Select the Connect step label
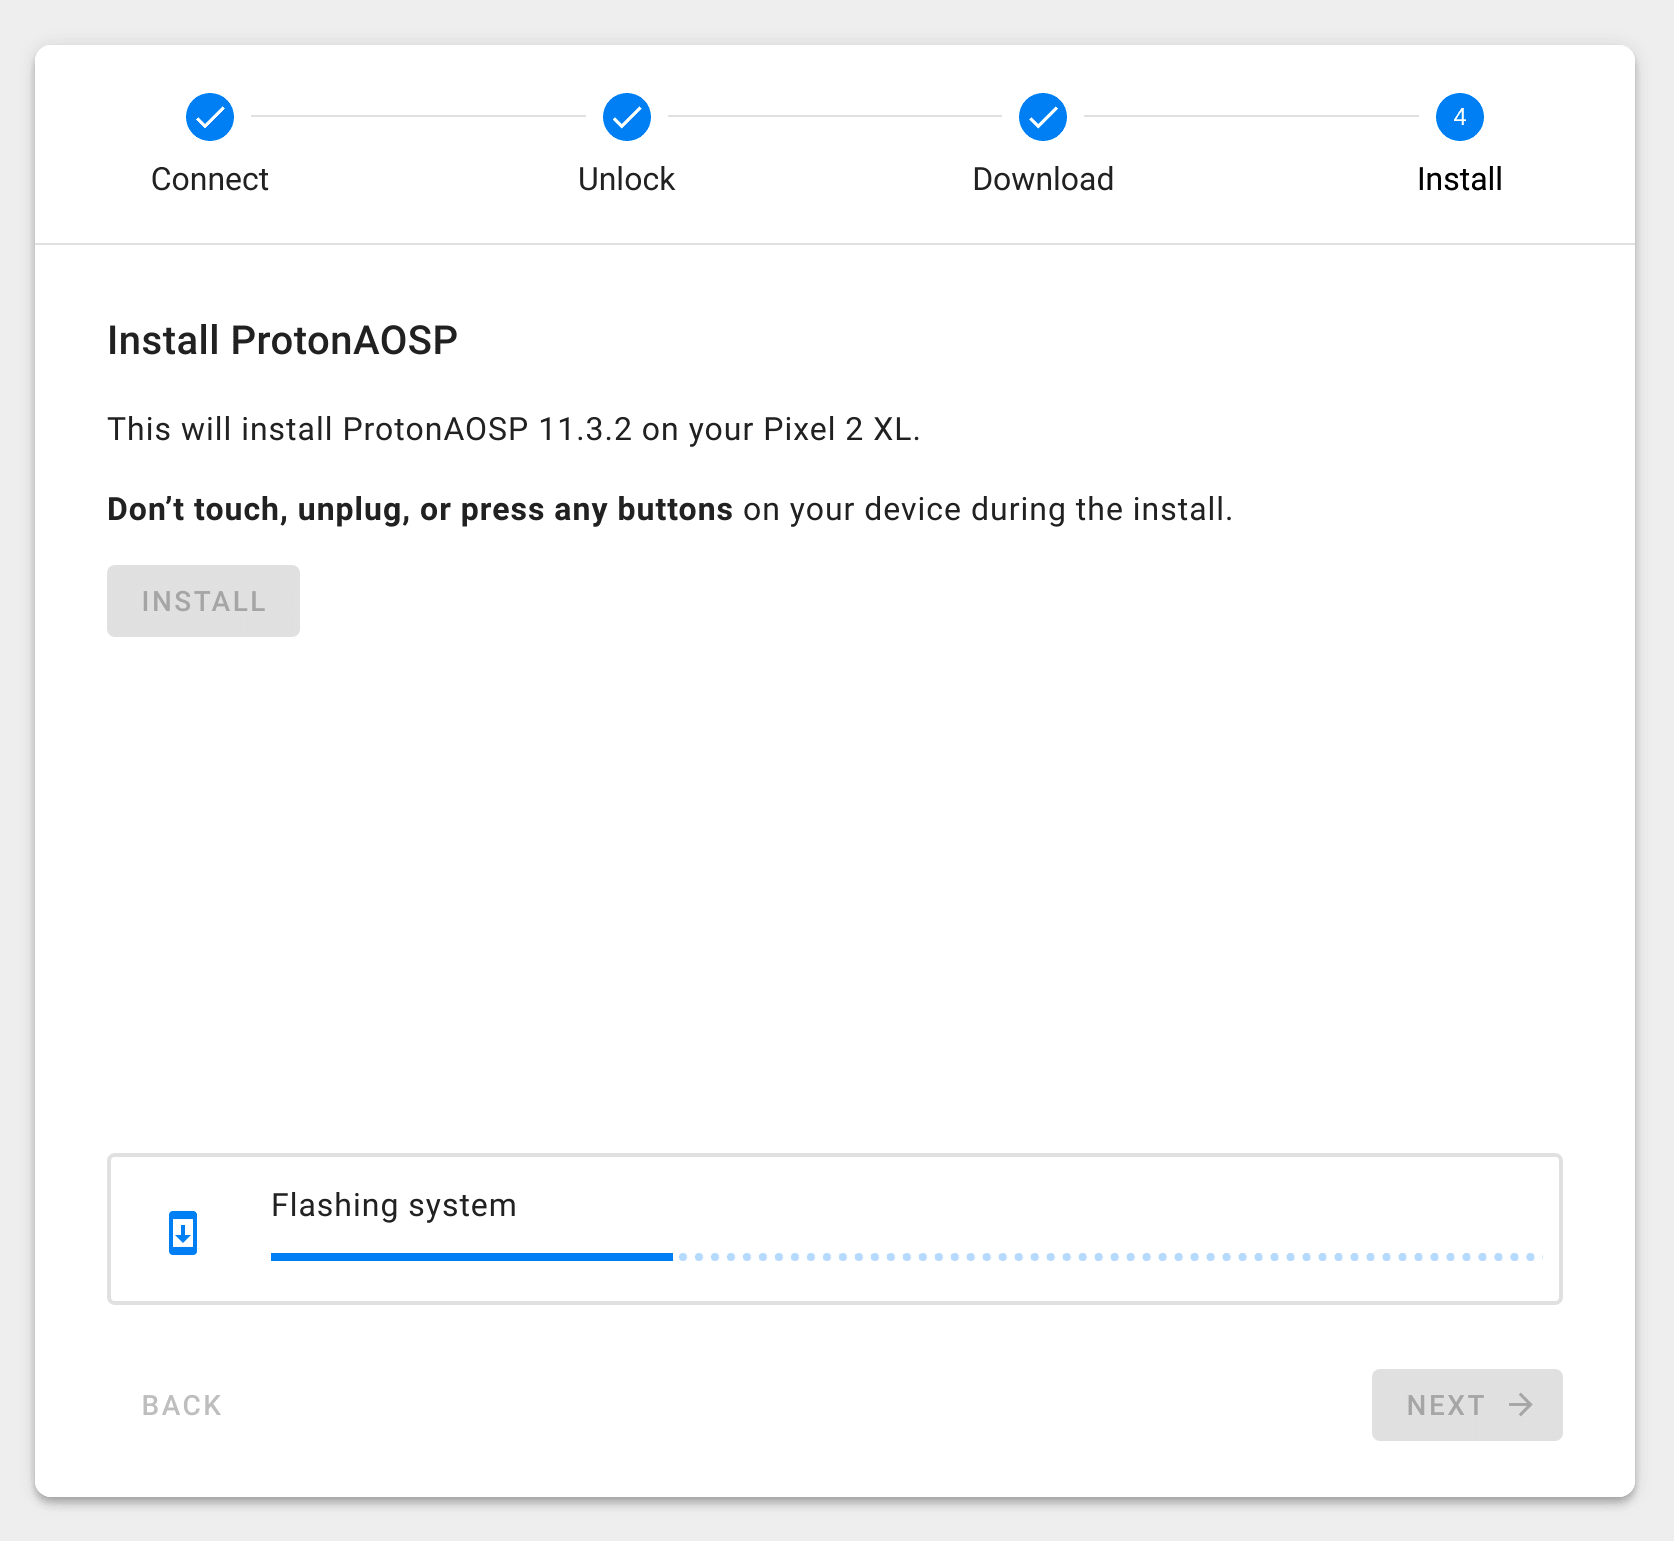Screen dimensions: 1674x1541 [209, 179]
